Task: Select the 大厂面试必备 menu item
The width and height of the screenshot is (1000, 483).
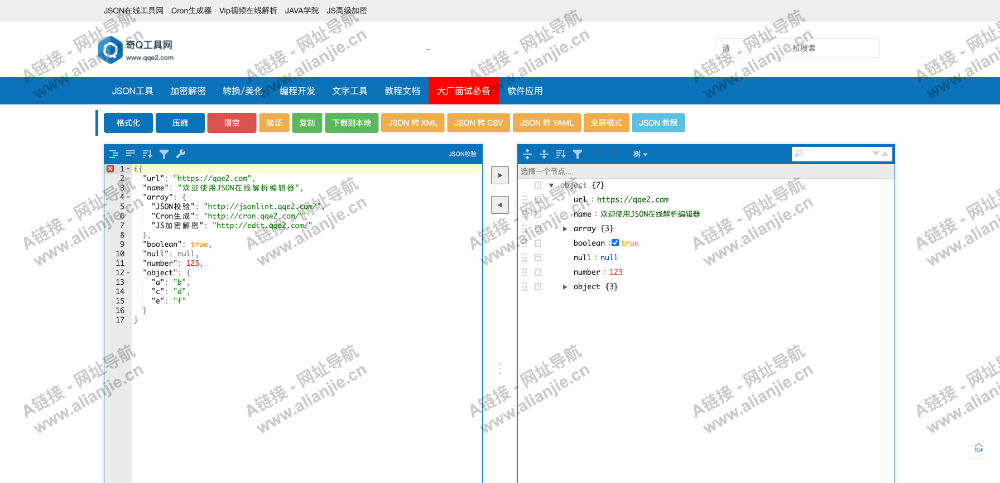Action: coord(463,91)
